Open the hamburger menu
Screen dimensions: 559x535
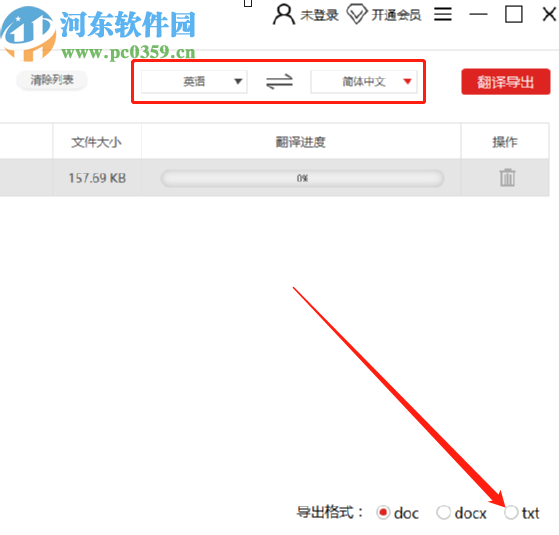click(x=443, y=14)
